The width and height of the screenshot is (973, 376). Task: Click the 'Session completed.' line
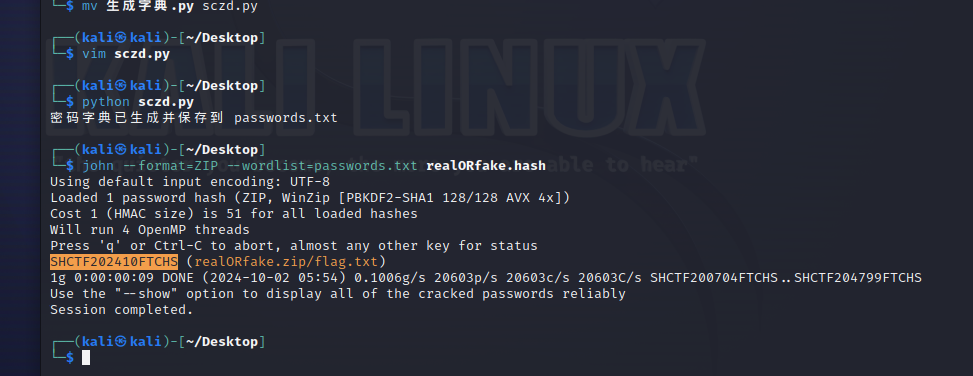tap(122, 310)
